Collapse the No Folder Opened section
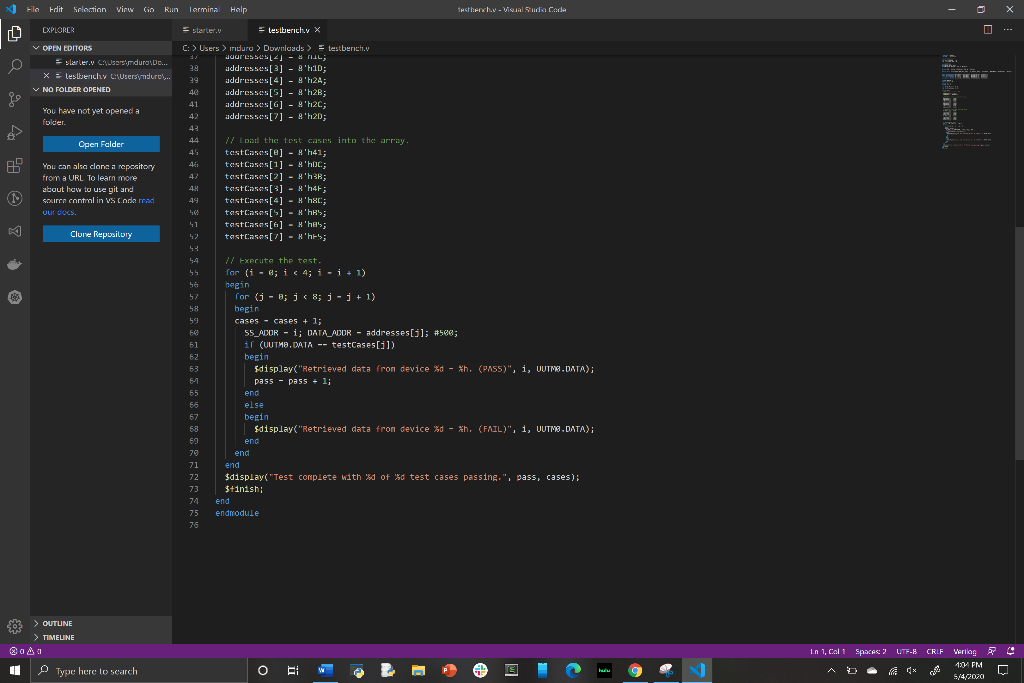 coord(101,89)
